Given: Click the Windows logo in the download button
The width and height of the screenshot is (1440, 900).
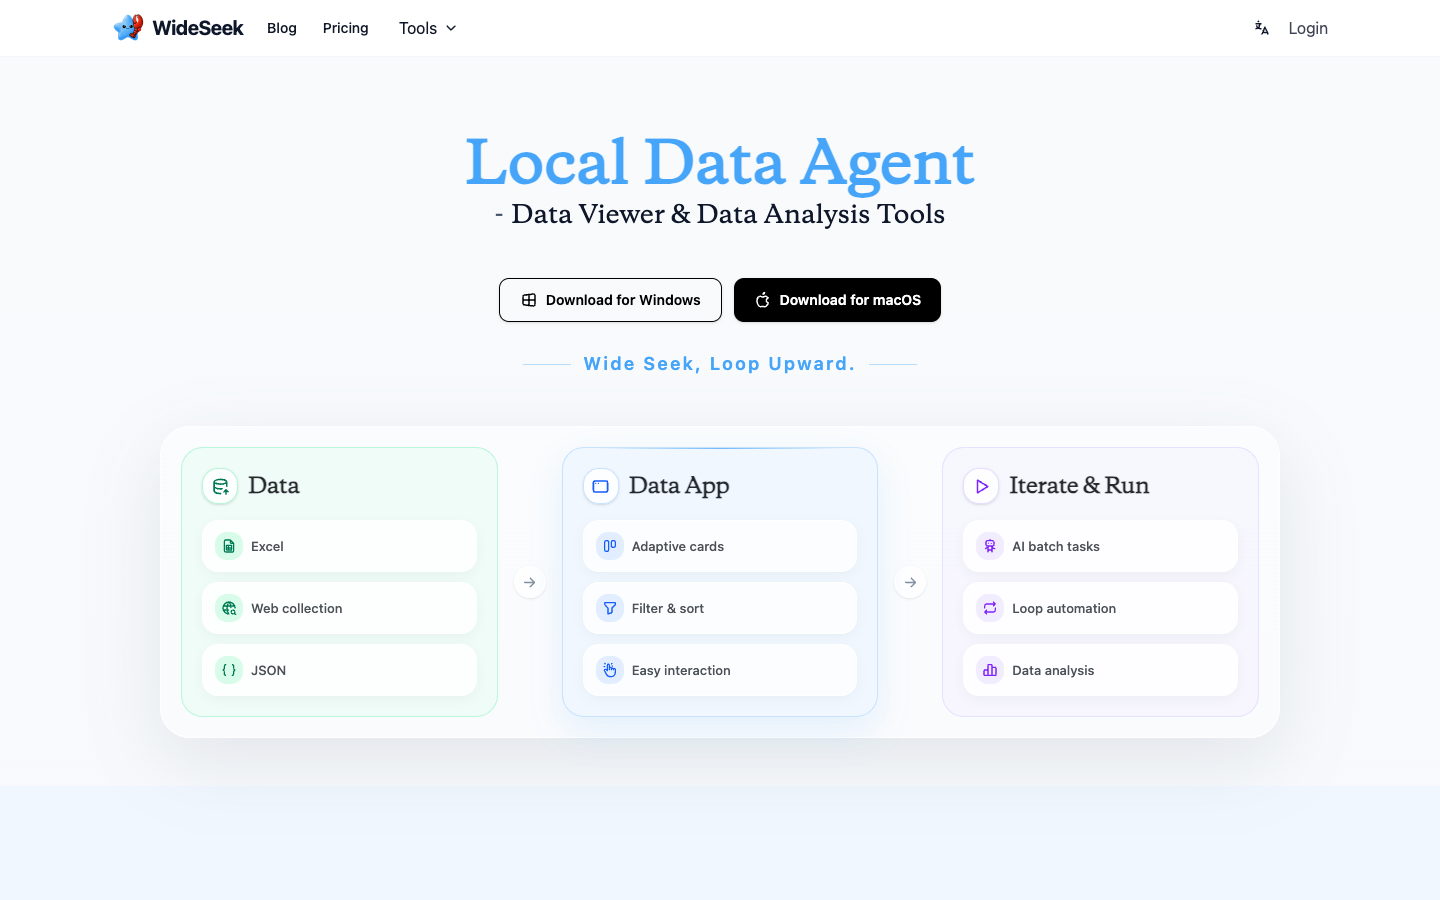Looking at the screenshot, I should pos(529,300).
